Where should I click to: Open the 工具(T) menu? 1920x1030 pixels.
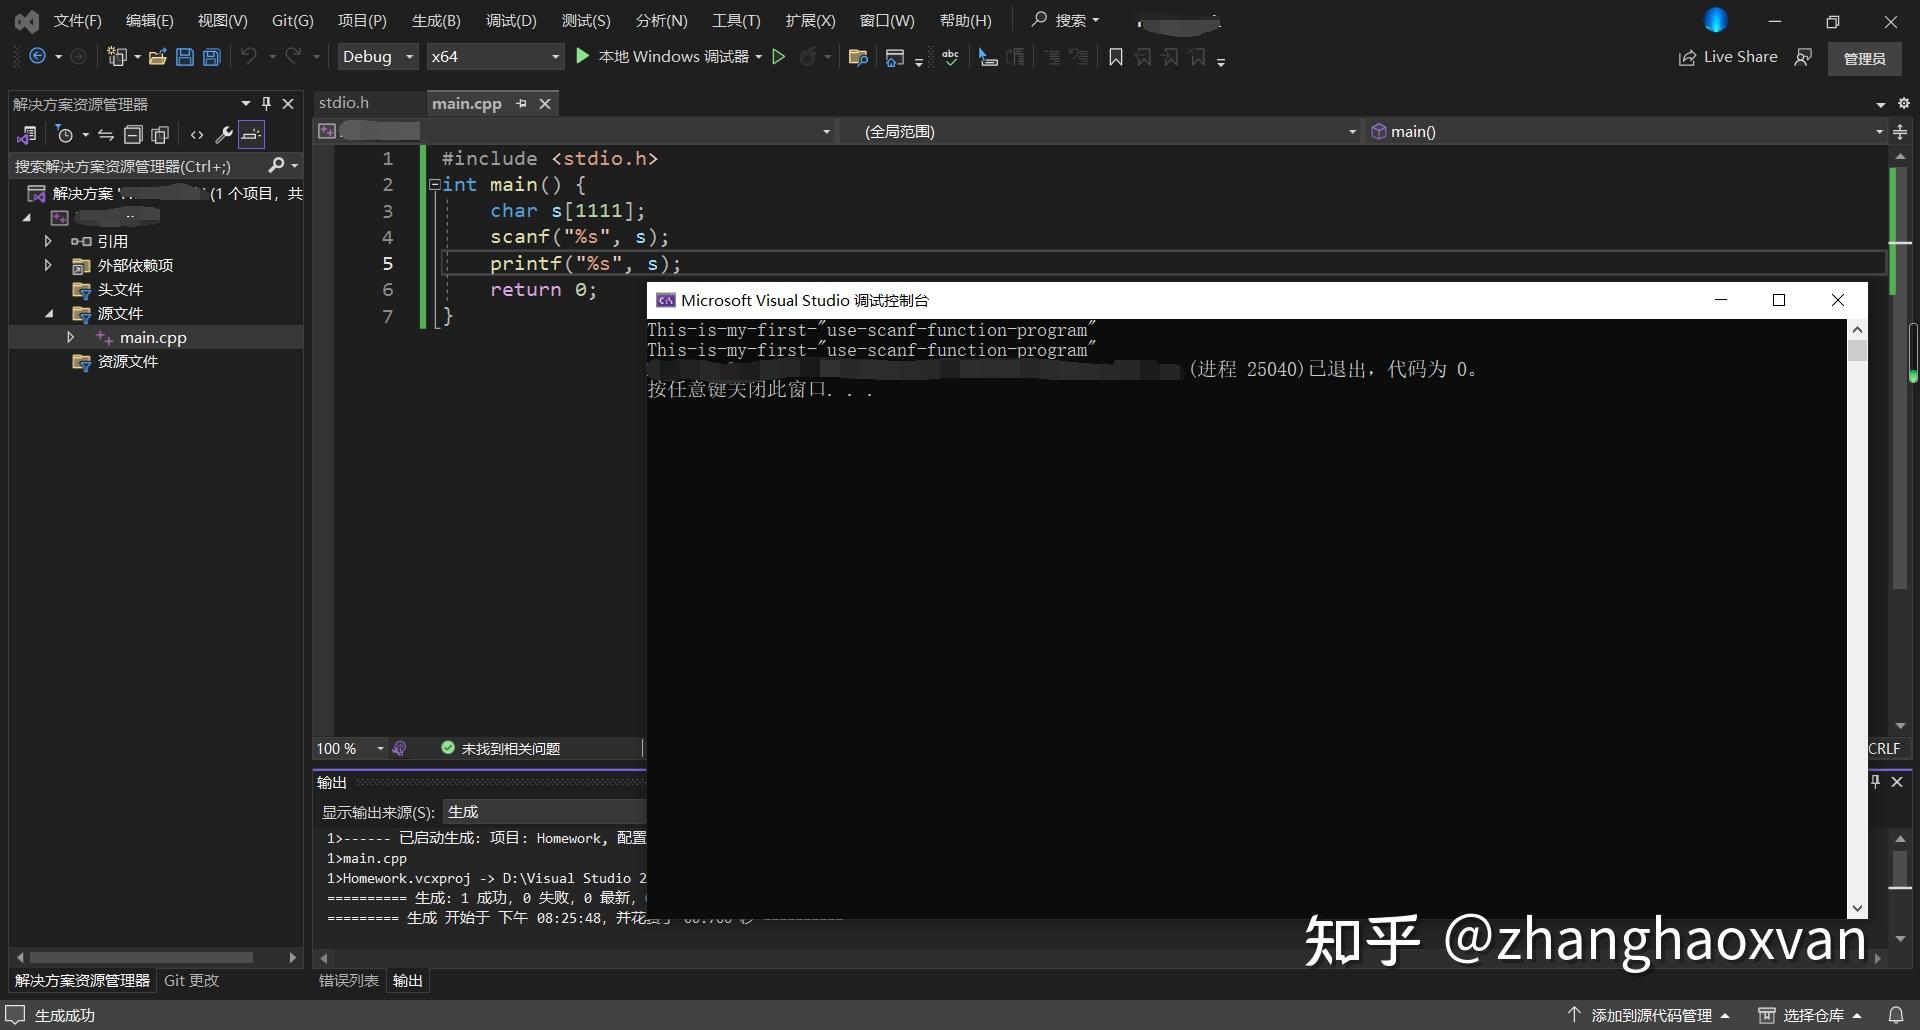click(736, 20)
